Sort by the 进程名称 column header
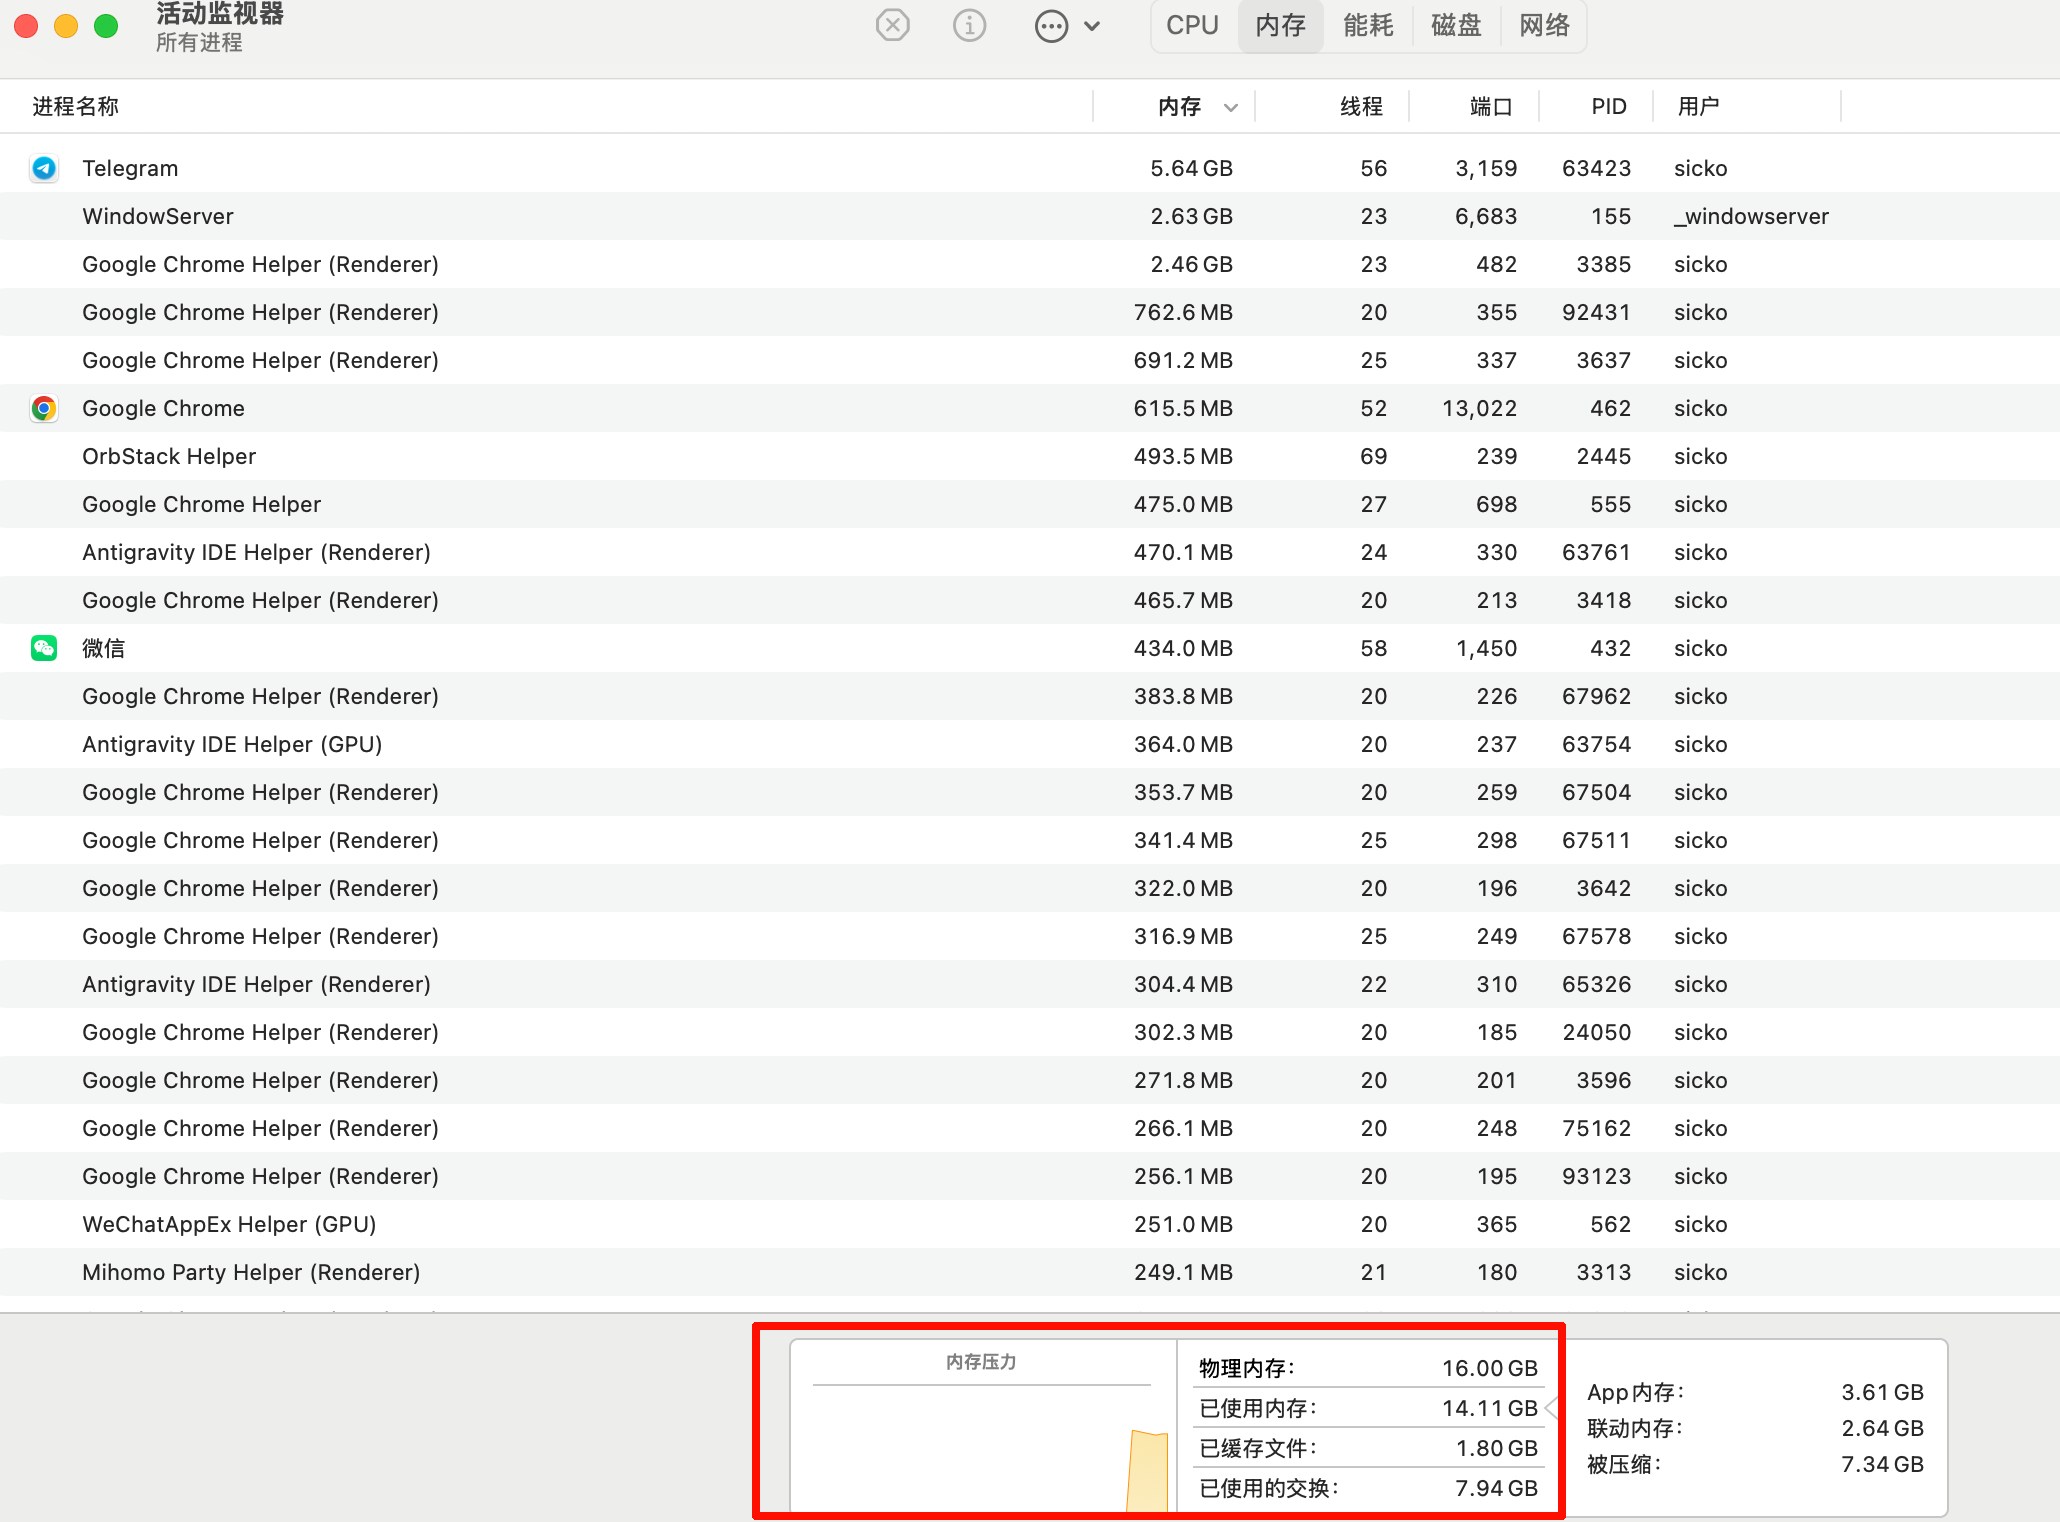2060x1522 pixels. [x=76, y=106]
